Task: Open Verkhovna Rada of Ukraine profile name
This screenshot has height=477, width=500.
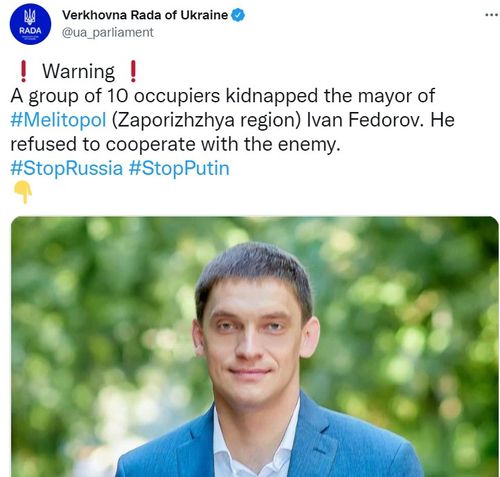Action: coord(145,15)
